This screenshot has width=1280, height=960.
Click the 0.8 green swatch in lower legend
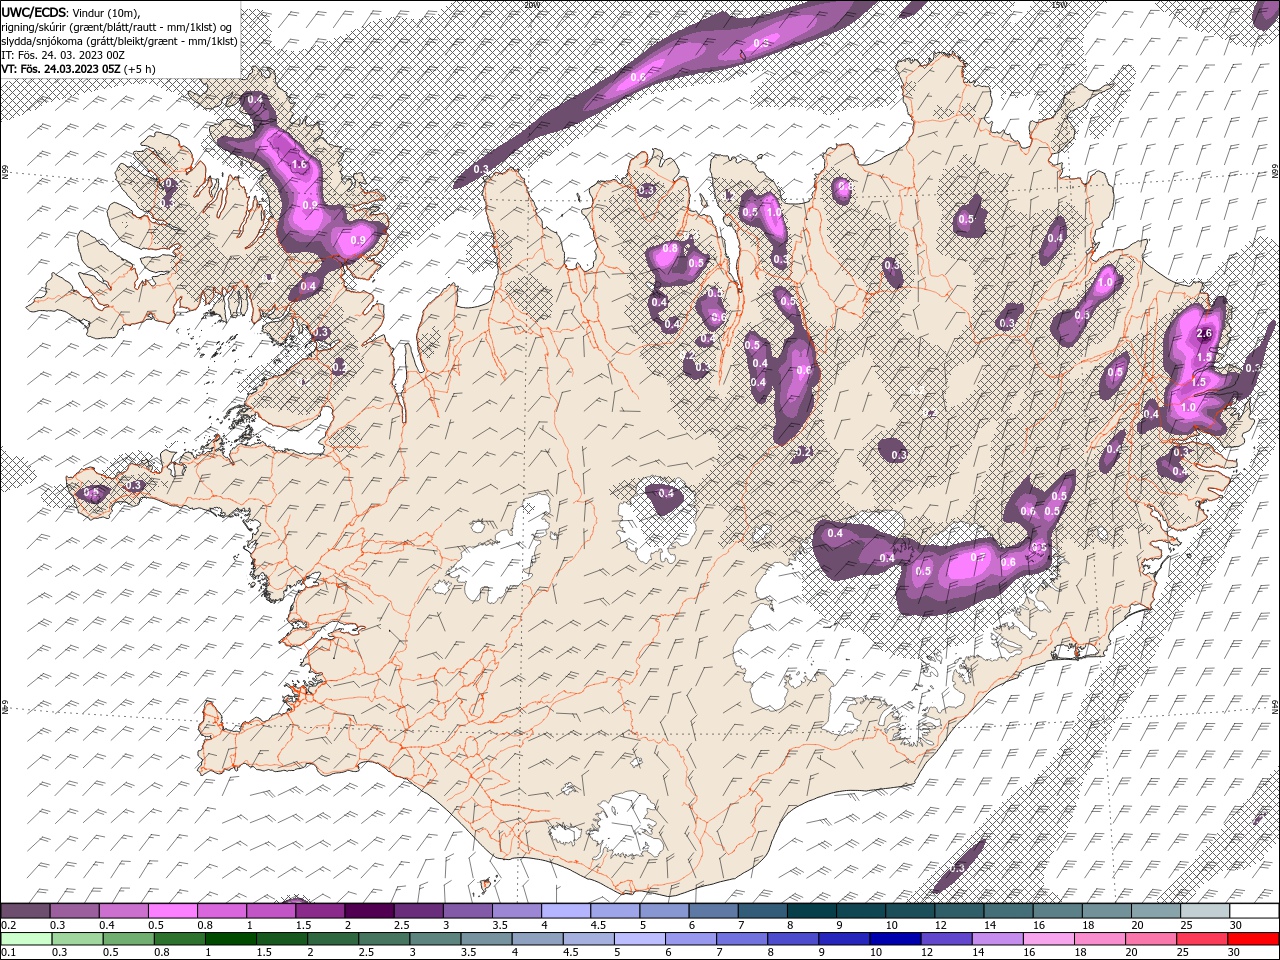click(179, 939)
